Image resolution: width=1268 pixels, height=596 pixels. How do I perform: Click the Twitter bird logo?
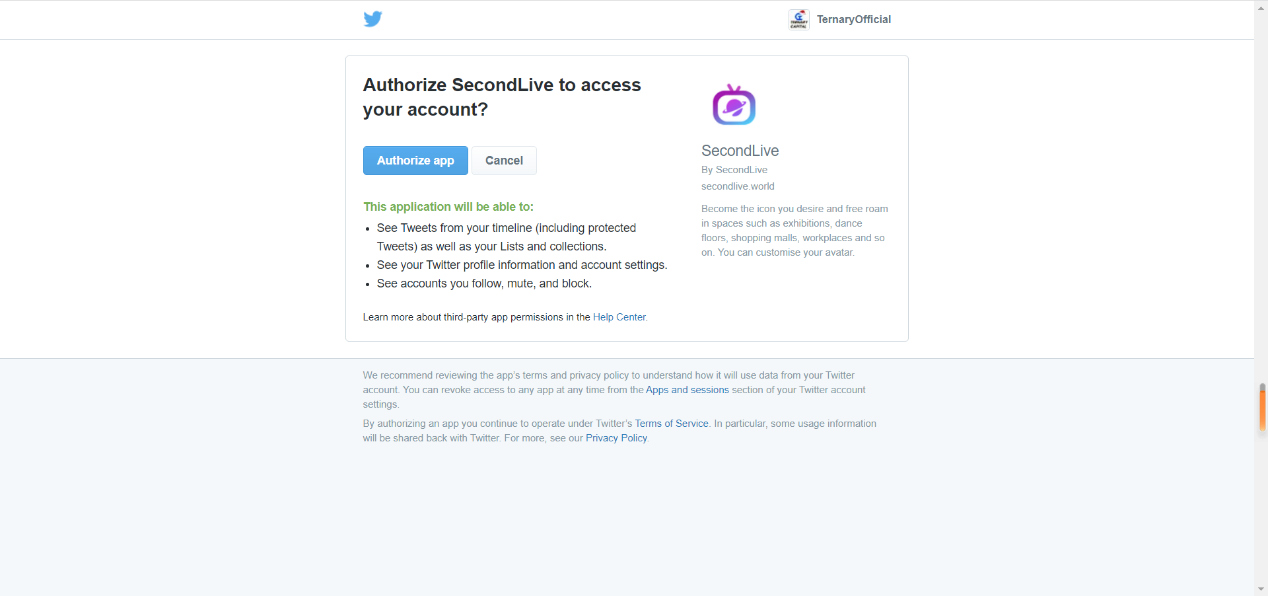[373, 19]
